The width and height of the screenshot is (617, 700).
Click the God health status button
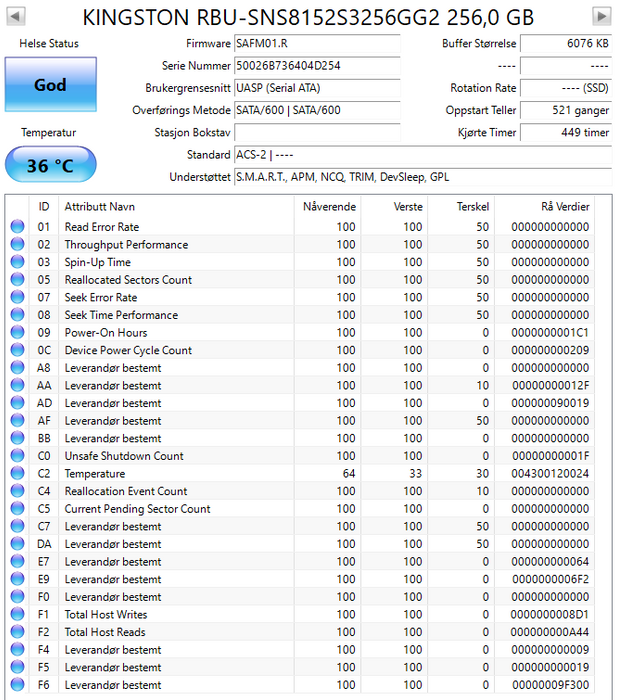coord(50,85)
